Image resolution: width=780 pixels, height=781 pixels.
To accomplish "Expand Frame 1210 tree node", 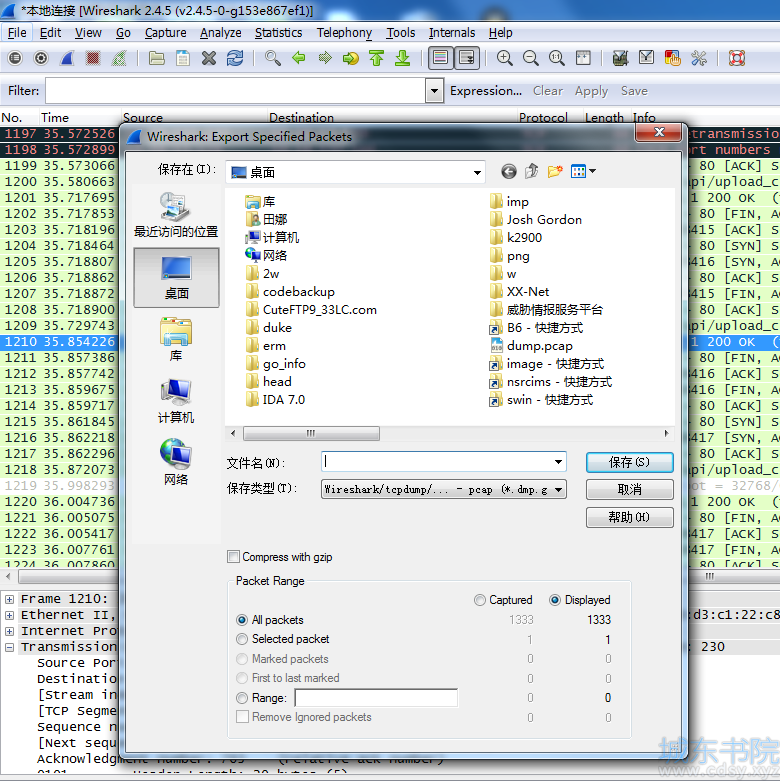I will point(9,599).
